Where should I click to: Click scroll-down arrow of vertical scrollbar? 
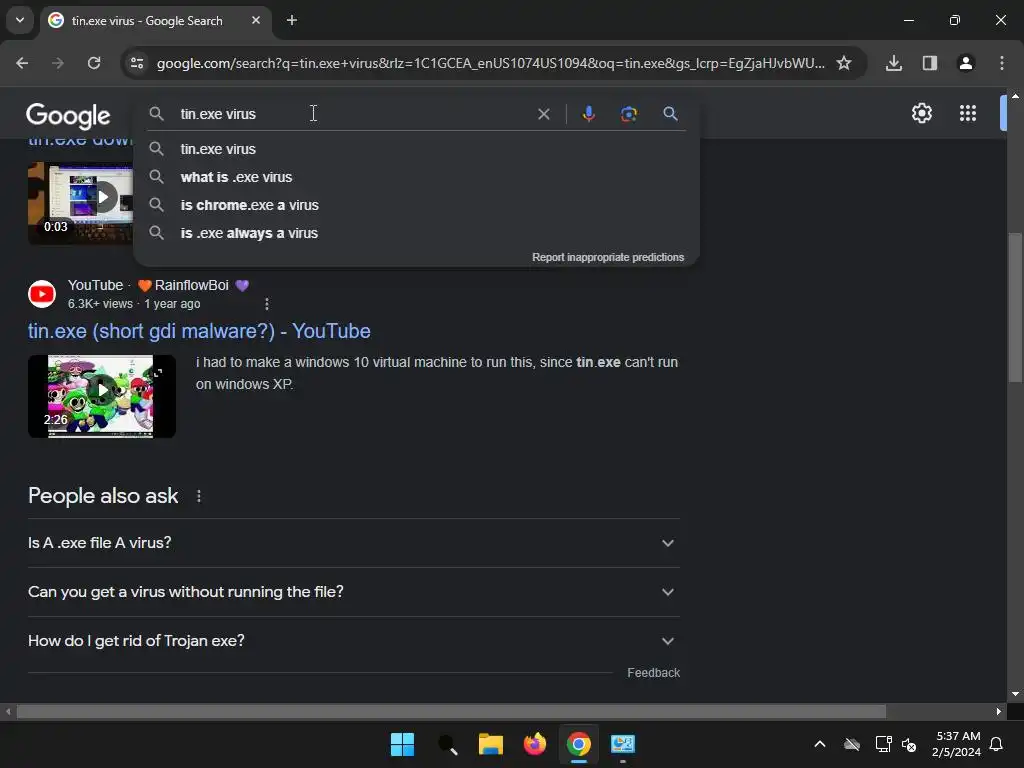click(x=1015, y=694)
